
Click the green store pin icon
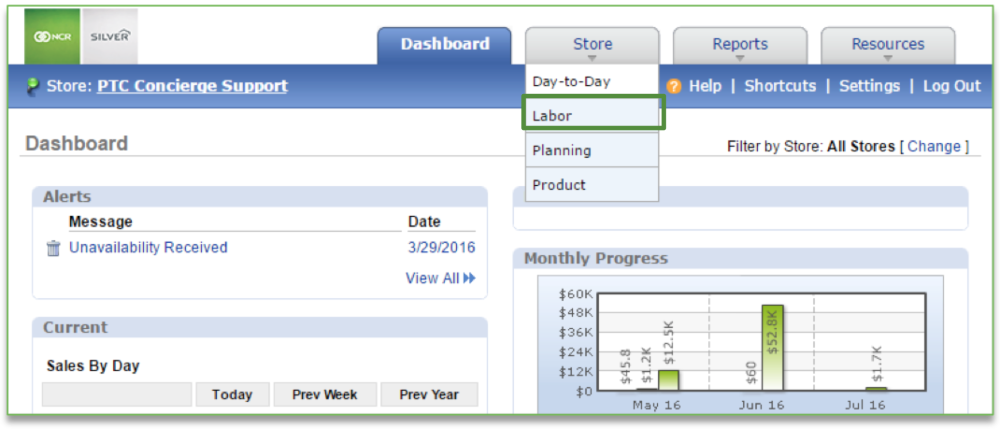point(34,86)
